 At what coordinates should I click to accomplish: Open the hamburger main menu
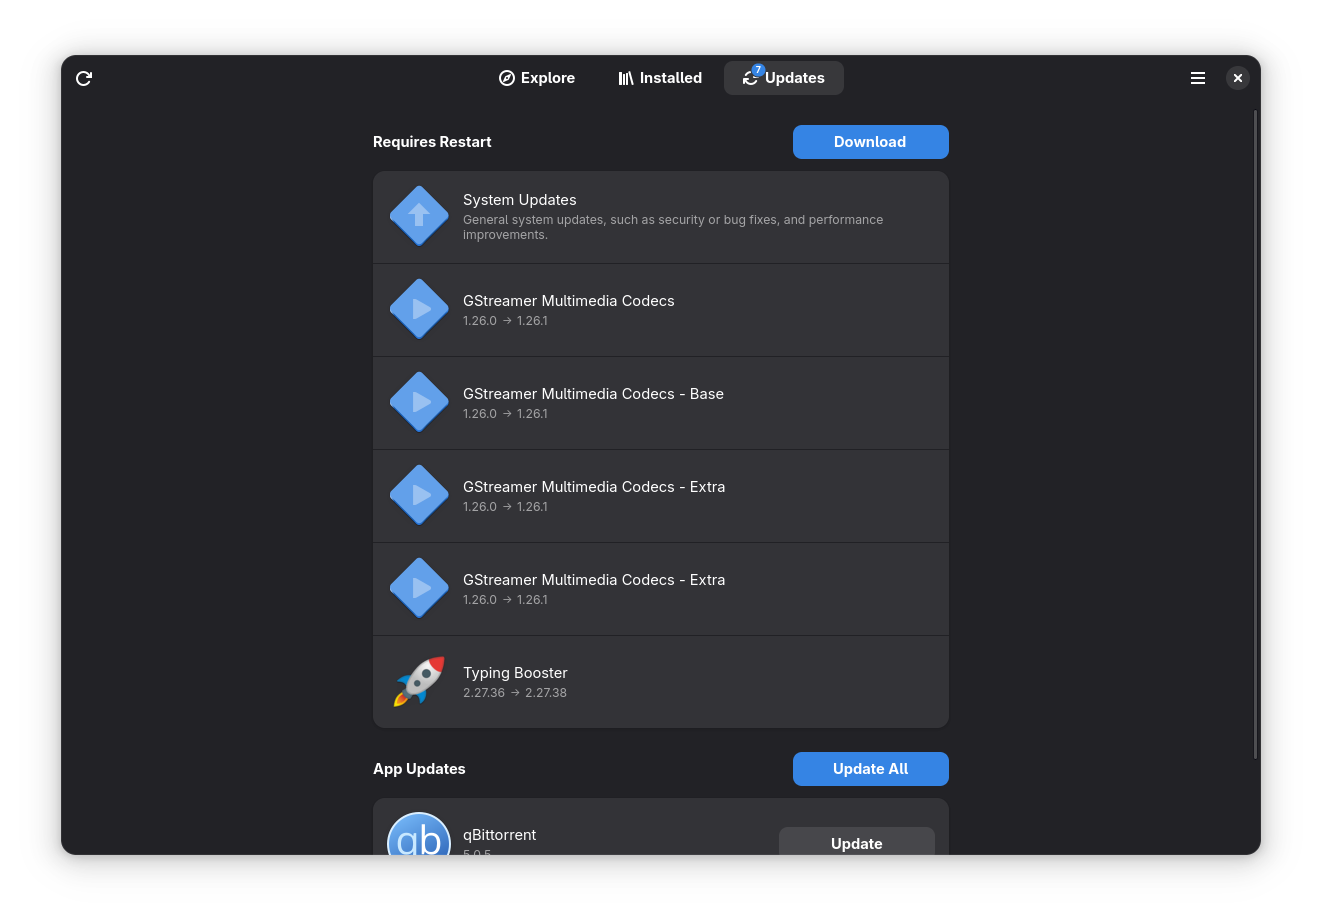(x=1197, y=78)
